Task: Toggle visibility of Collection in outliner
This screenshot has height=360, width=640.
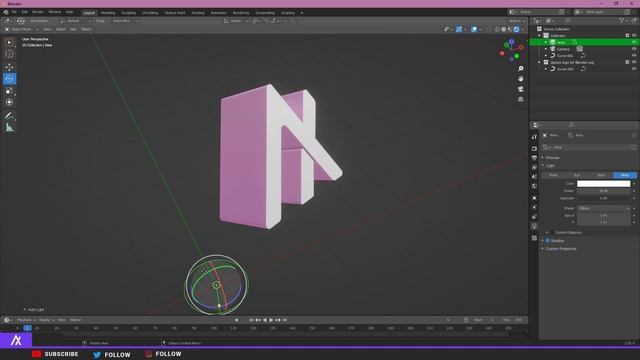Action: click(634, 36)
